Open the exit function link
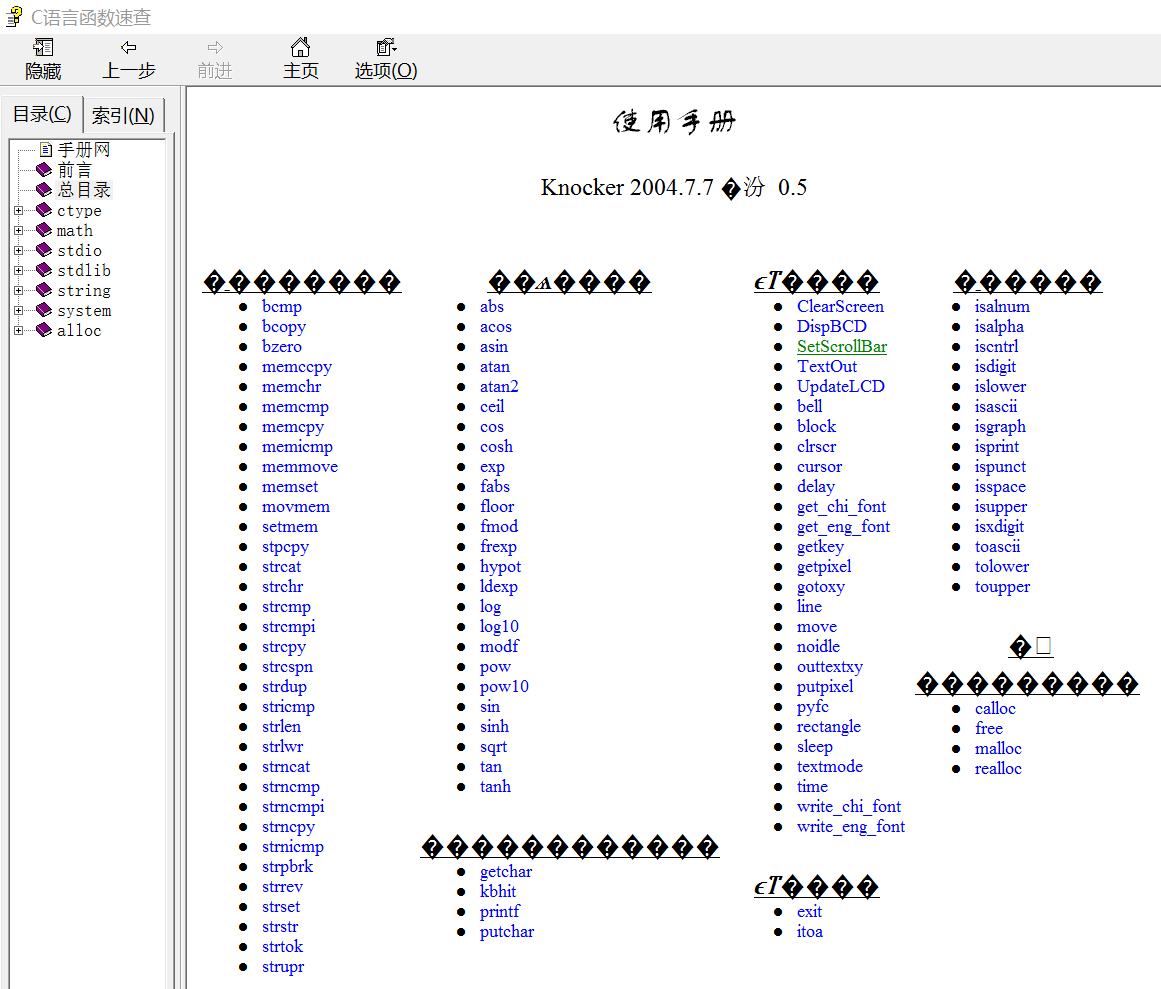1161x989 pixels. tap(809, 911)
